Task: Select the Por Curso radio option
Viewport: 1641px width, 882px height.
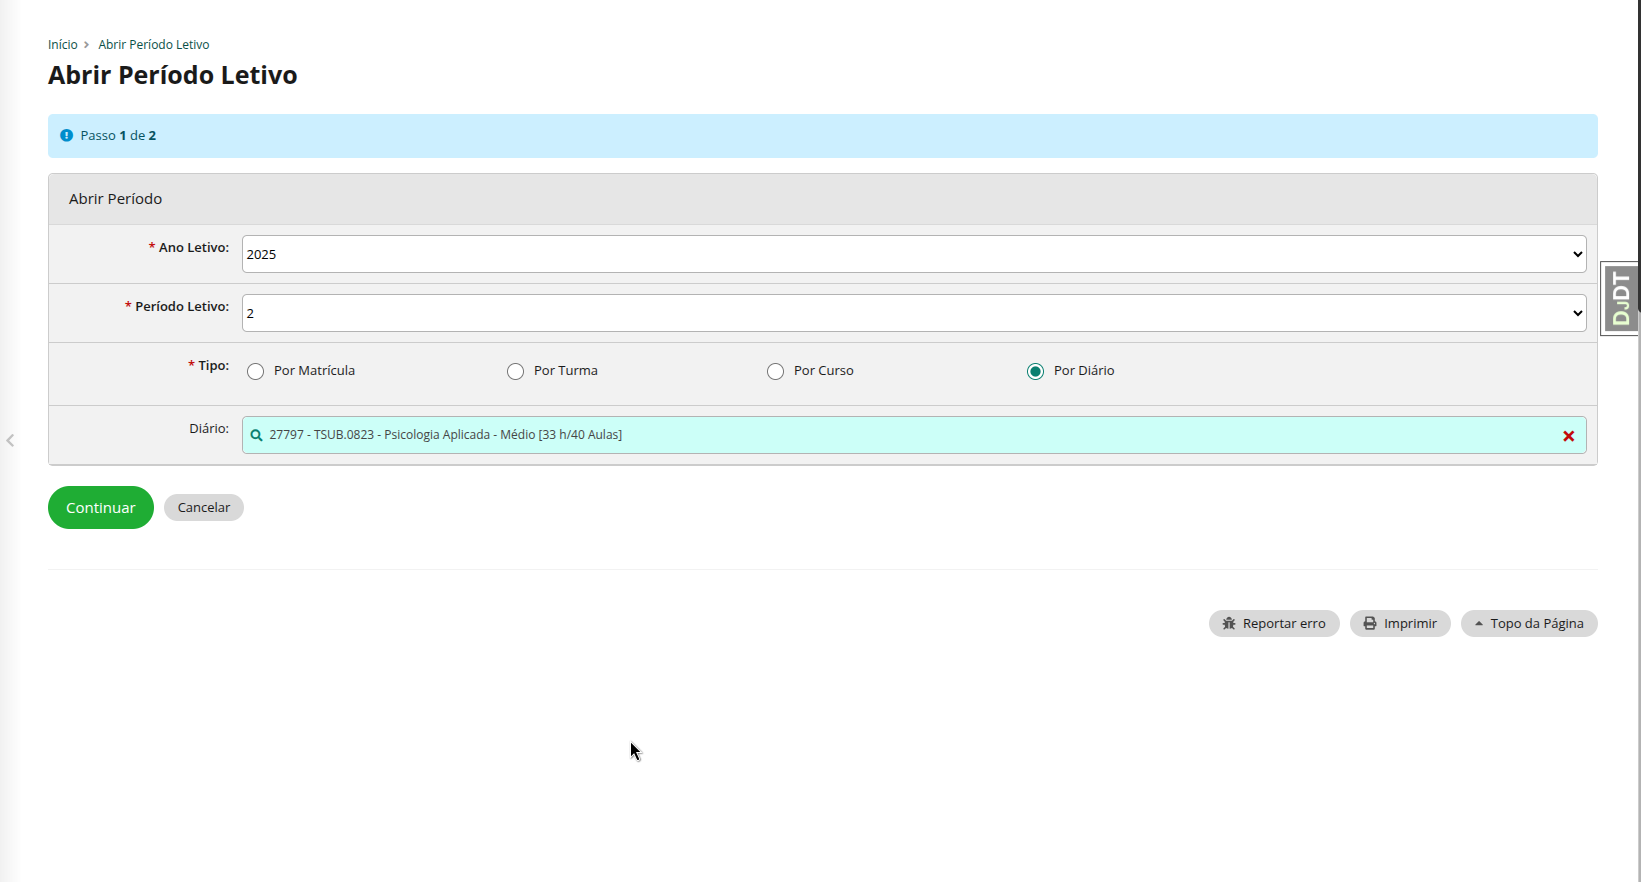Action: point(775,371)
